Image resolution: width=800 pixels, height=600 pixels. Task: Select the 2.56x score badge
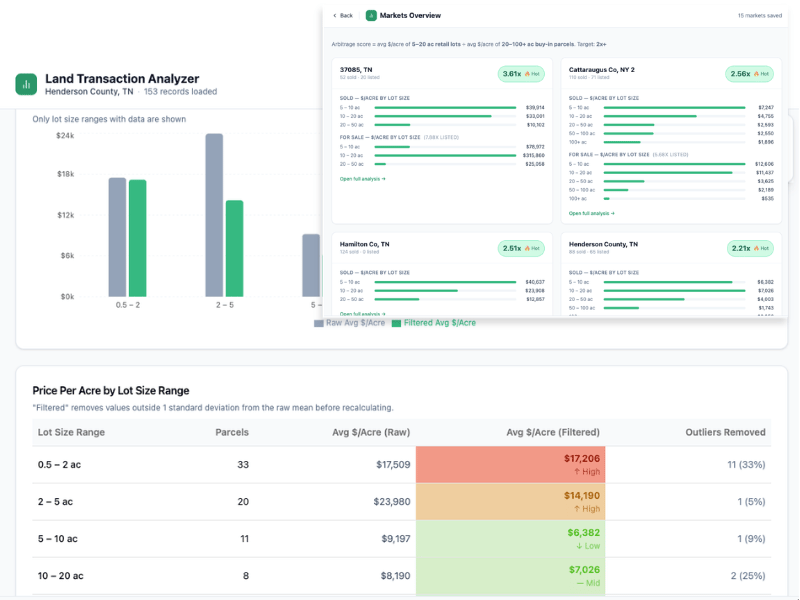(749, 74)
